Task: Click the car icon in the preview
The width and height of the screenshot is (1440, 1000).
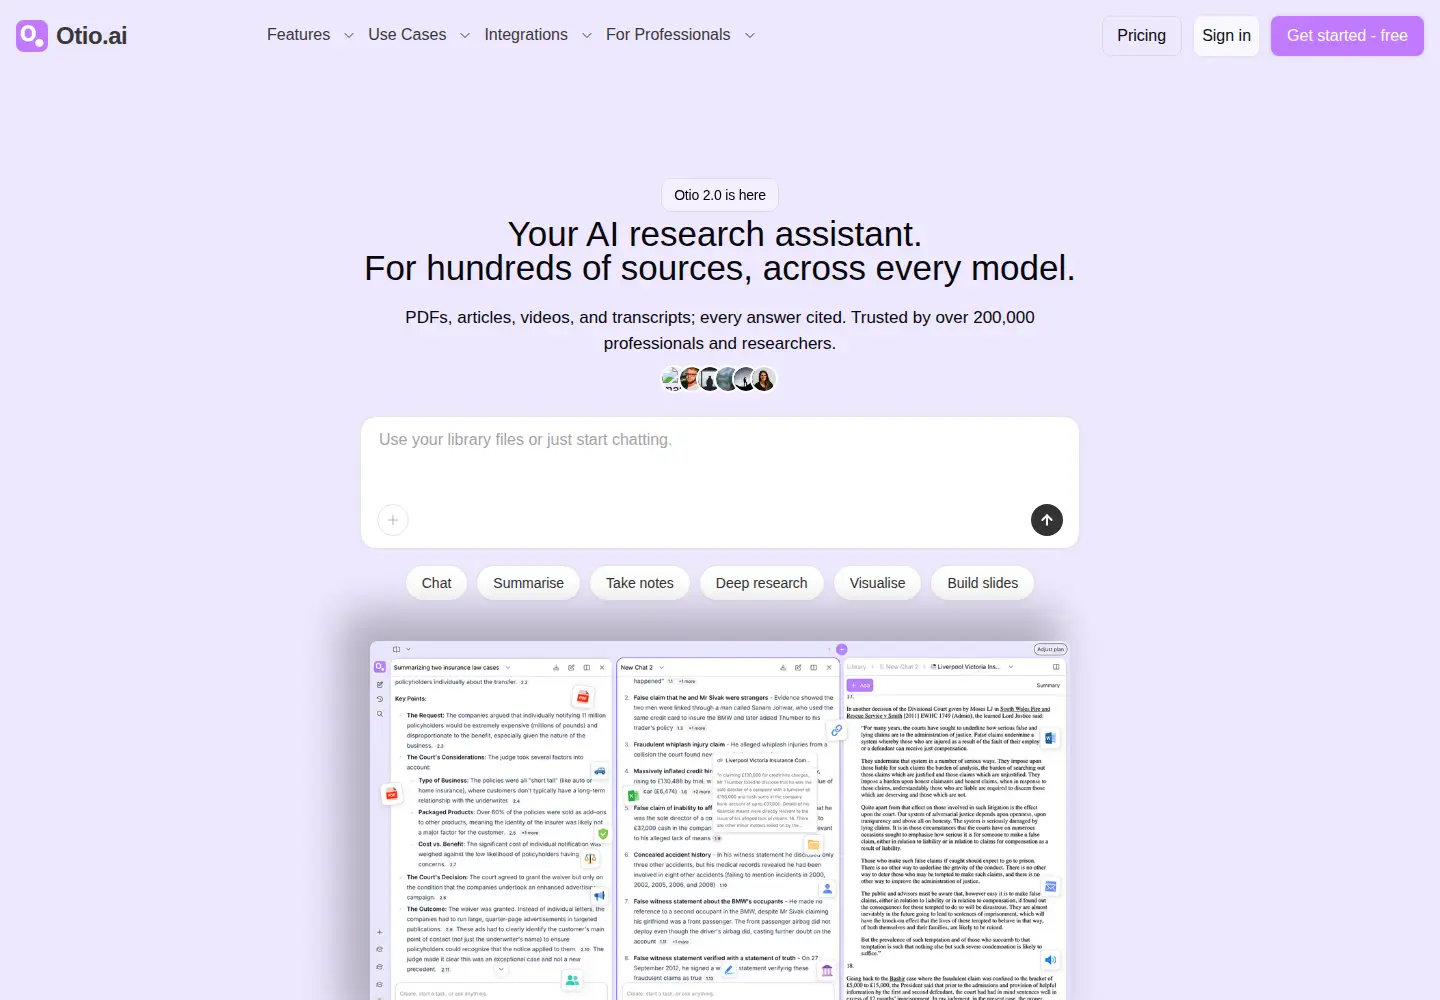Action: click(x=599, y=770)
